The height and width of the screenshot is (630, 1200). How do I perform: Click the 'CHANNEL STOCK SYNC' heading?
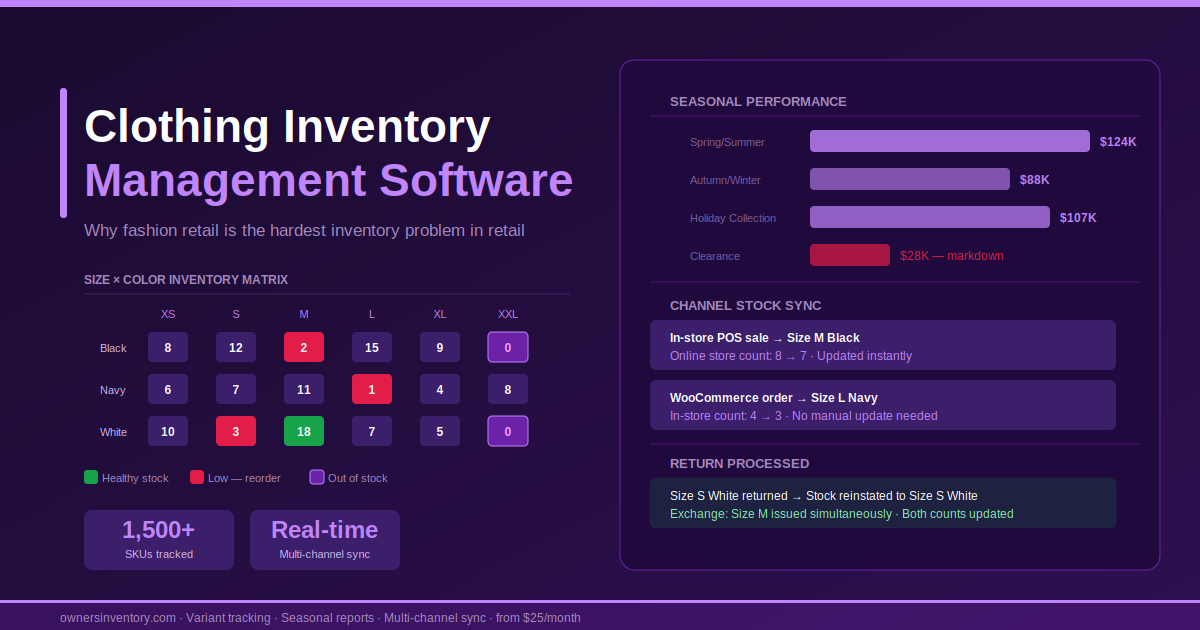(746, 306)
